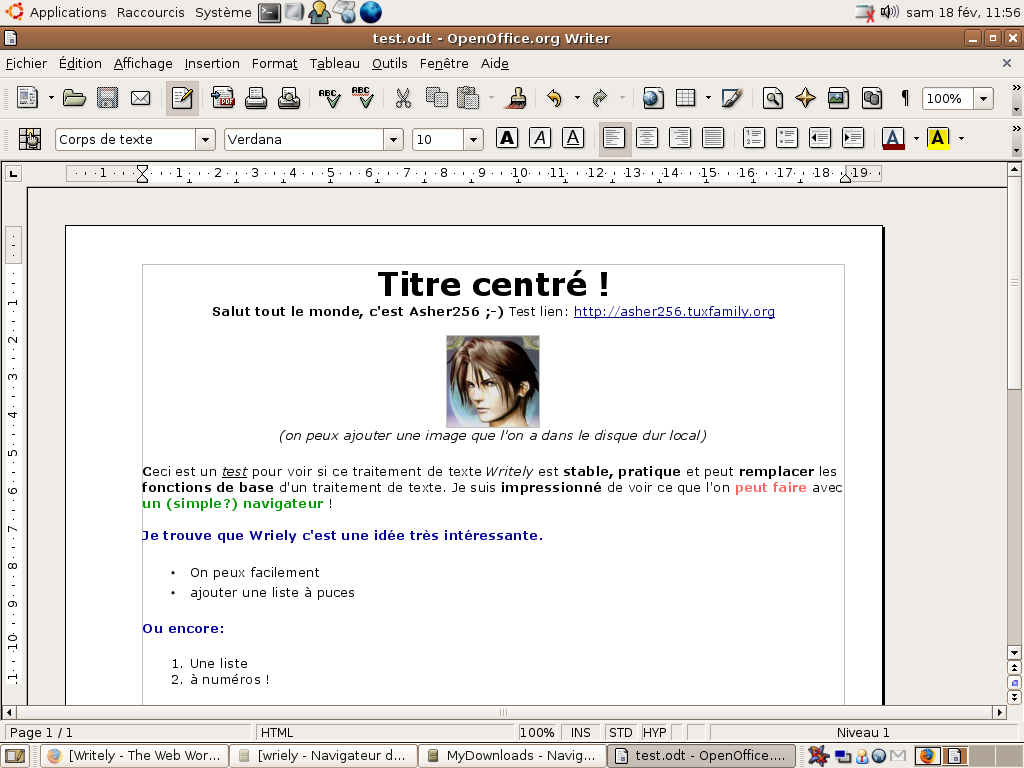Expand the Insert table dropdown arrow

(x=708, y=98)
